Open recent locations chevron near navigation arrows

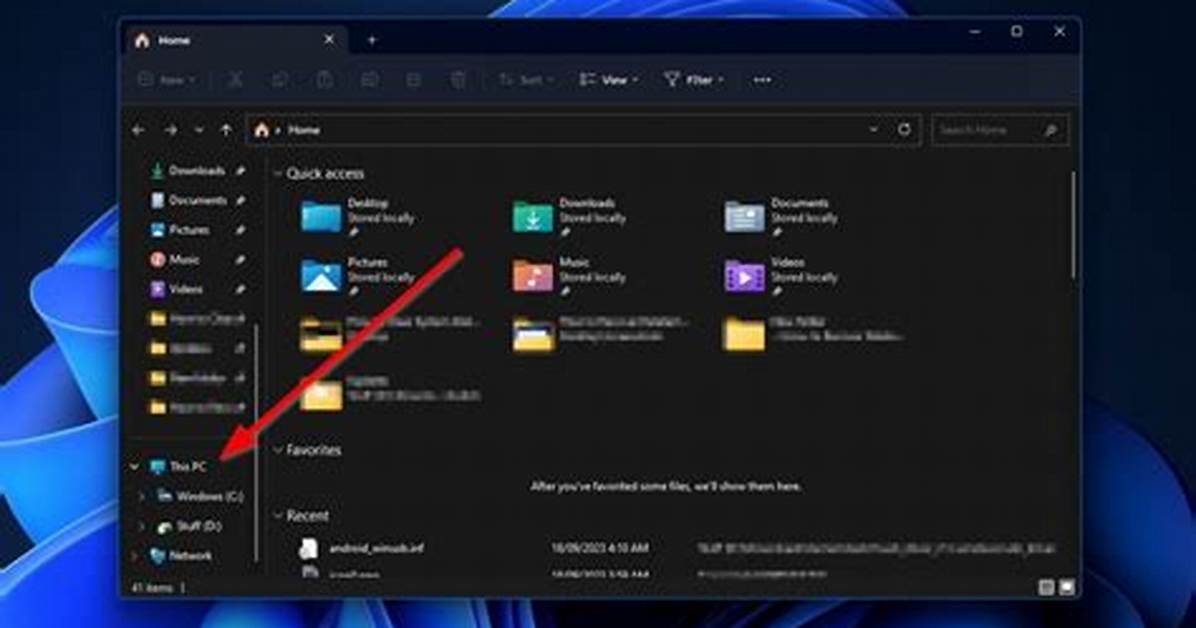(199, 130)
